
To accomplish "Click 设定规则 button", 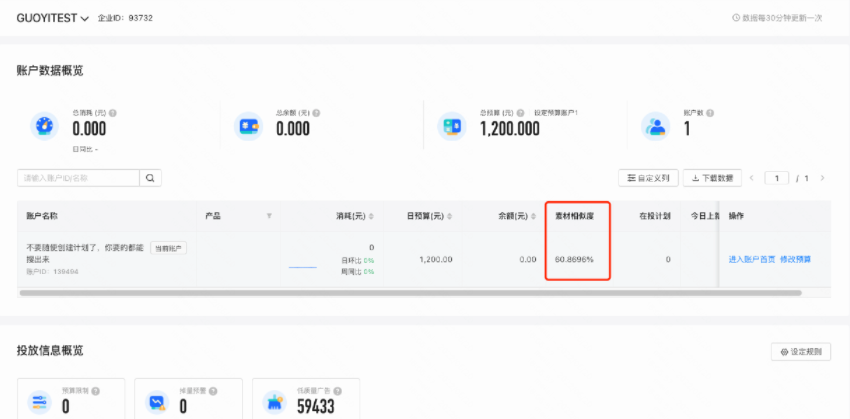I will (801, 352).
